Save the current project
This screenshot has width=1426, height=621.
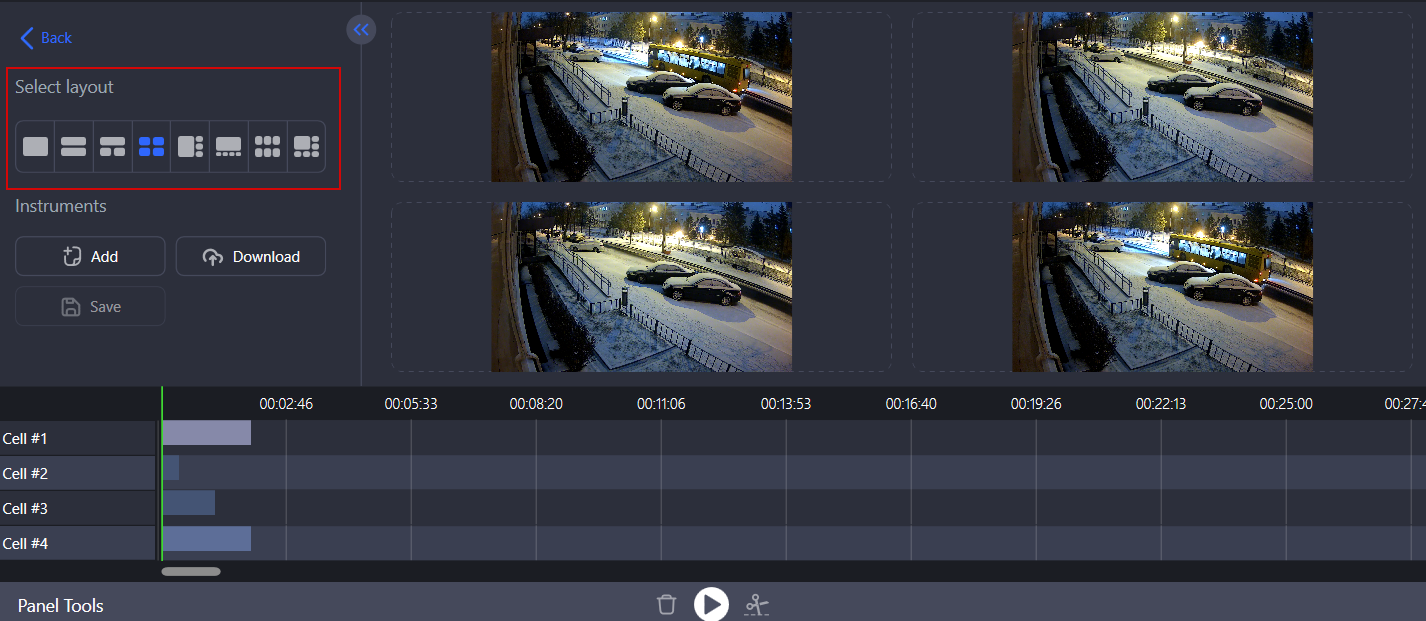tap(89, 306)
